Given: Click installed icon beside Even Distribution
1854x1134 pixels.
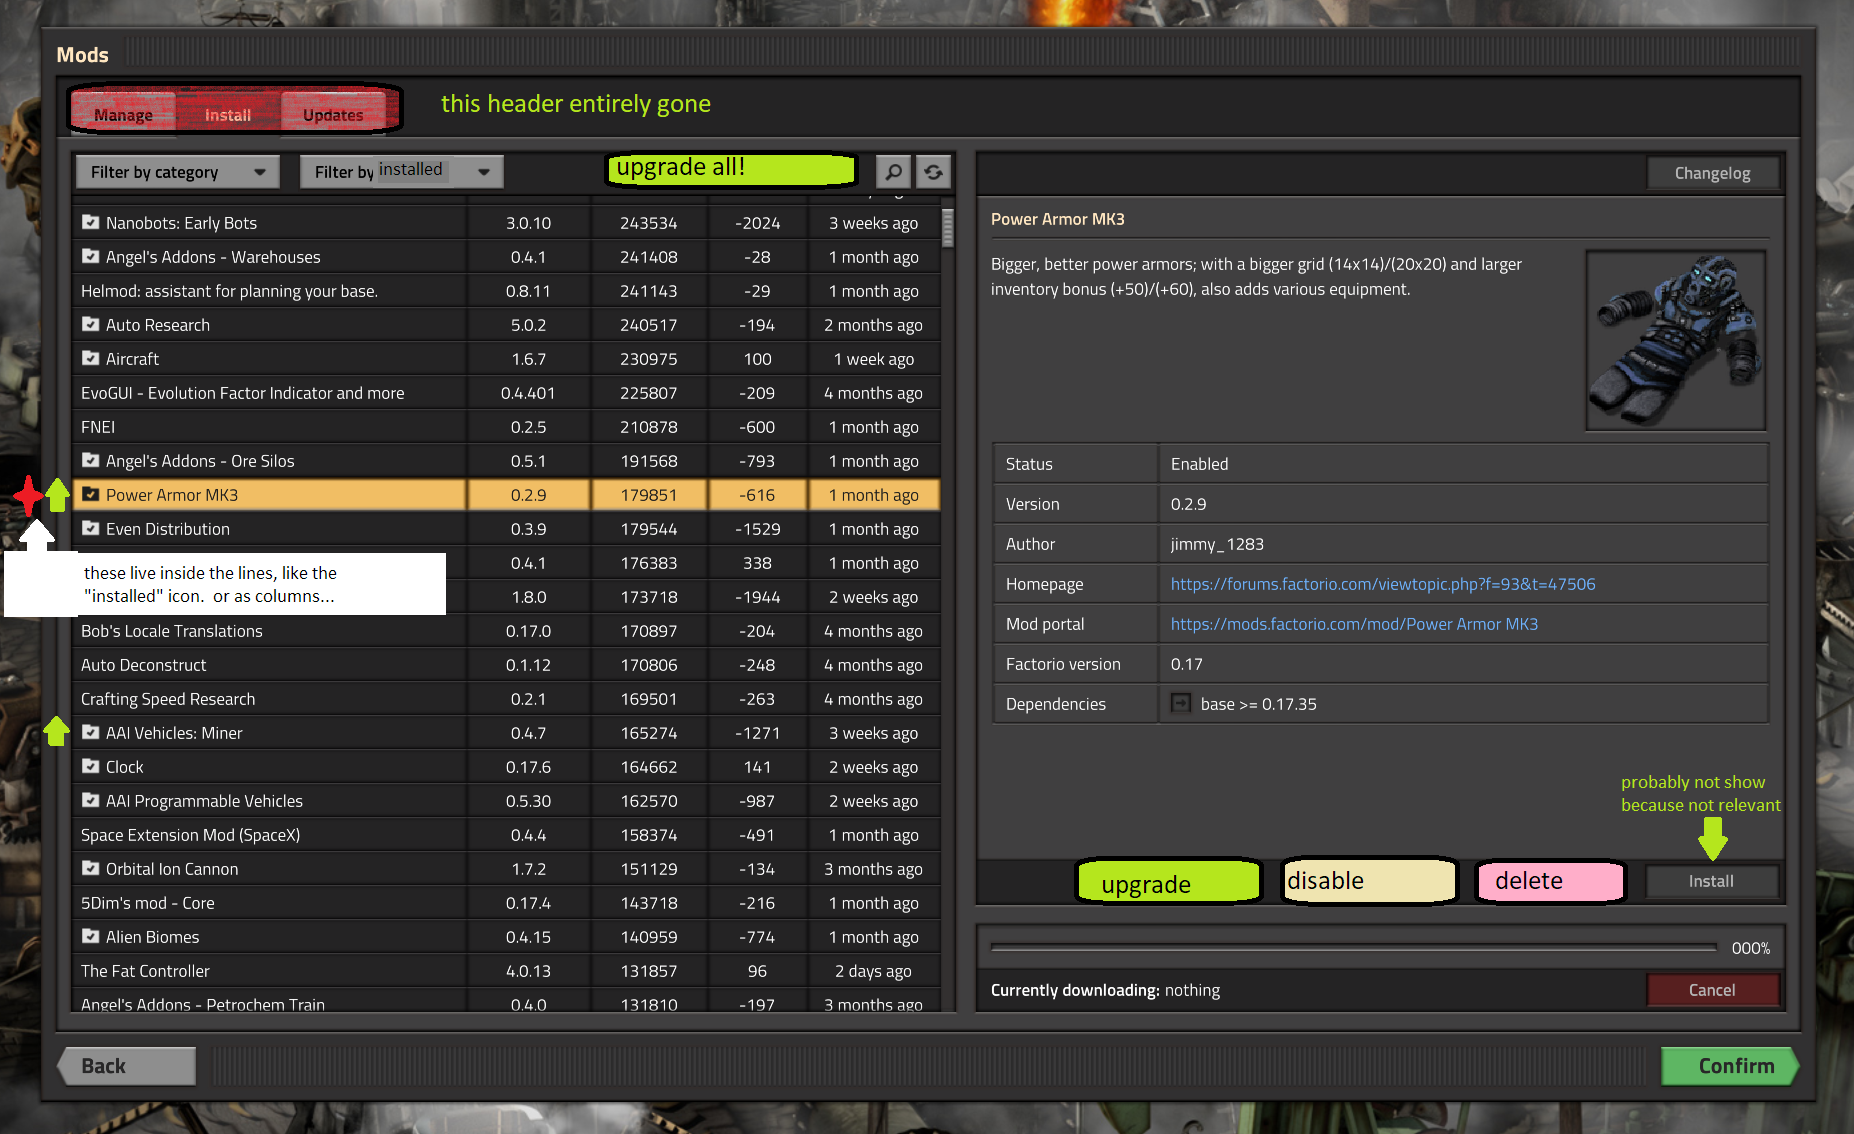Looking at the screenshot, I should click(x=90, y=528).
